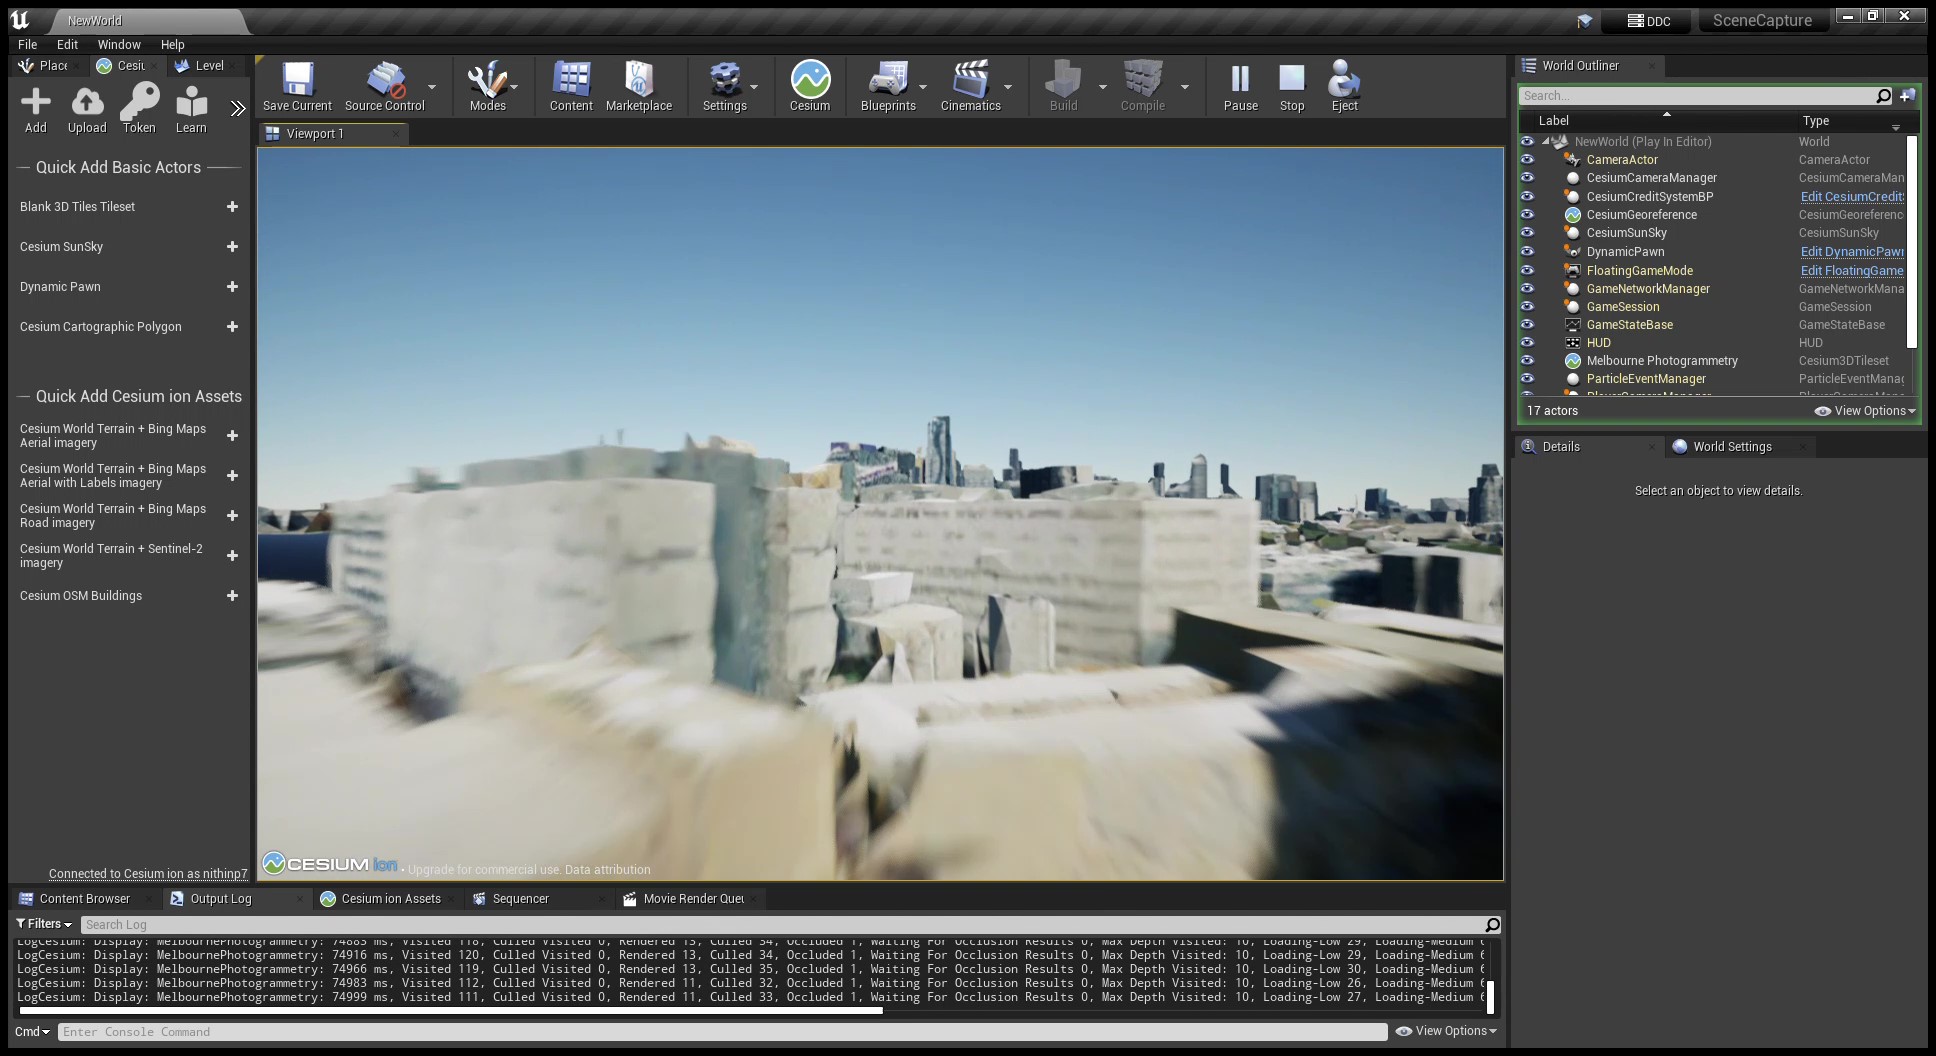The image size is (1936, 1056).
Task: Open the Window menu
Action: (x=119, y=44)
